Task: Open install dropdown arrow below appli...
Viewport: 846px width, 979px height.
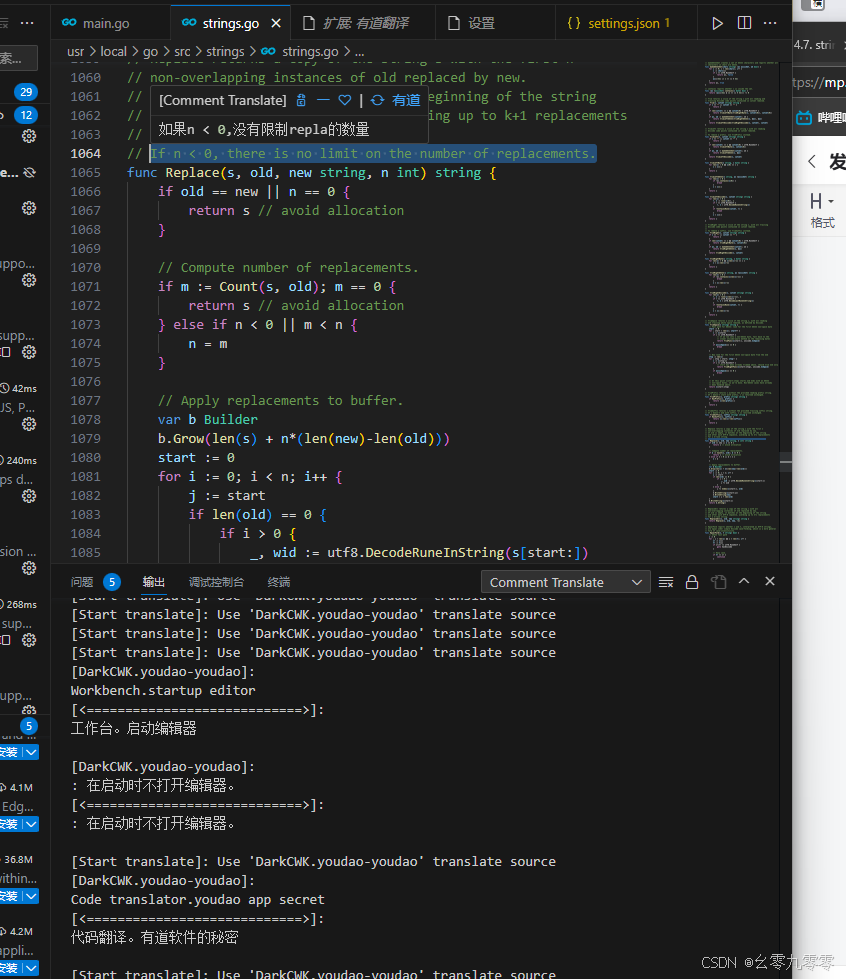Action: [31, 968]
